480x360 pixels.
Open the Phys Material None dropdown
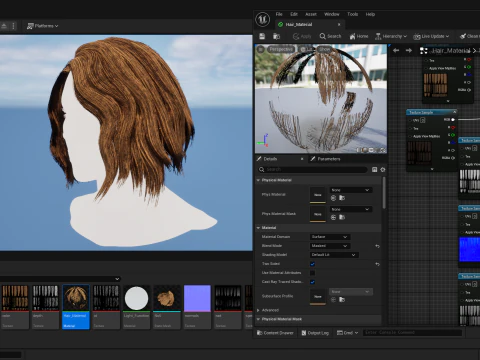pyautogui.click(x=351, y=190)
